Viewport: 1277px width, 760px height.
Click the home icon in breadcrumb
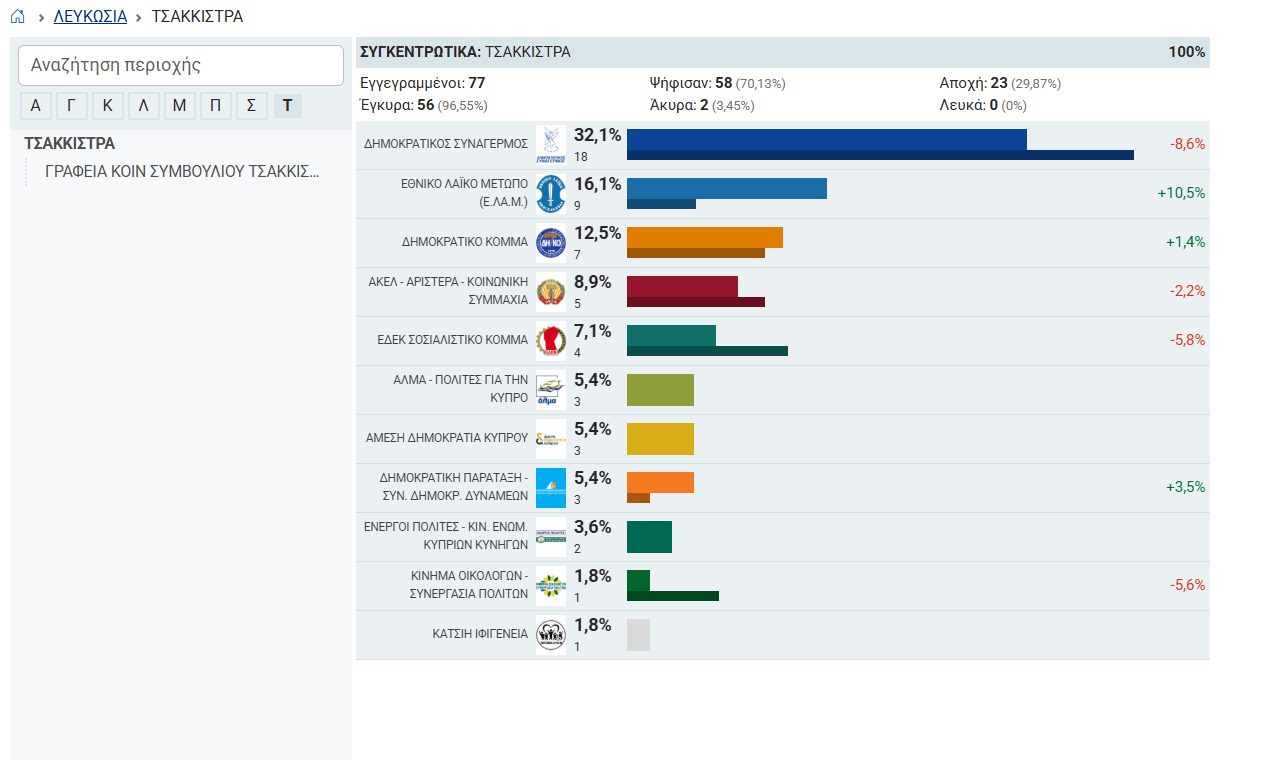pos(17,16)
